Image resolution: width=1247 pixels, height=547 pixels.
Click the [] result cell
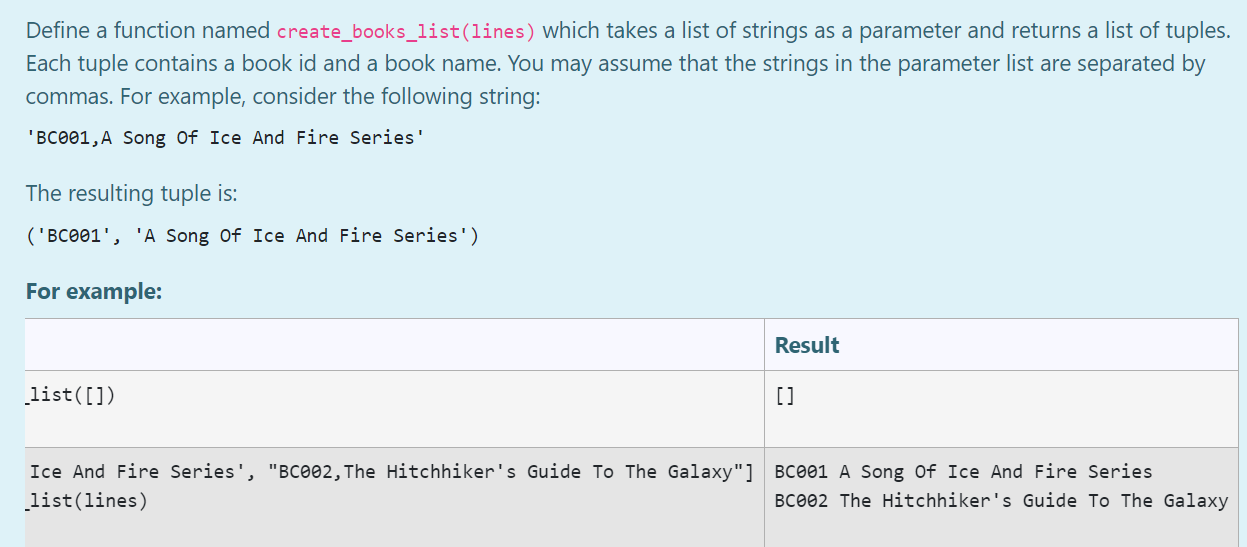[x=785, y=396]
